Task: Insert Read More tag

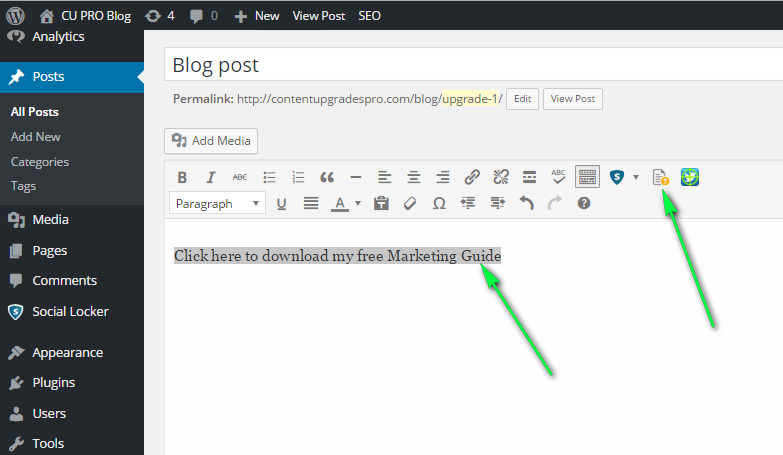Action: [x=529, y=177]
